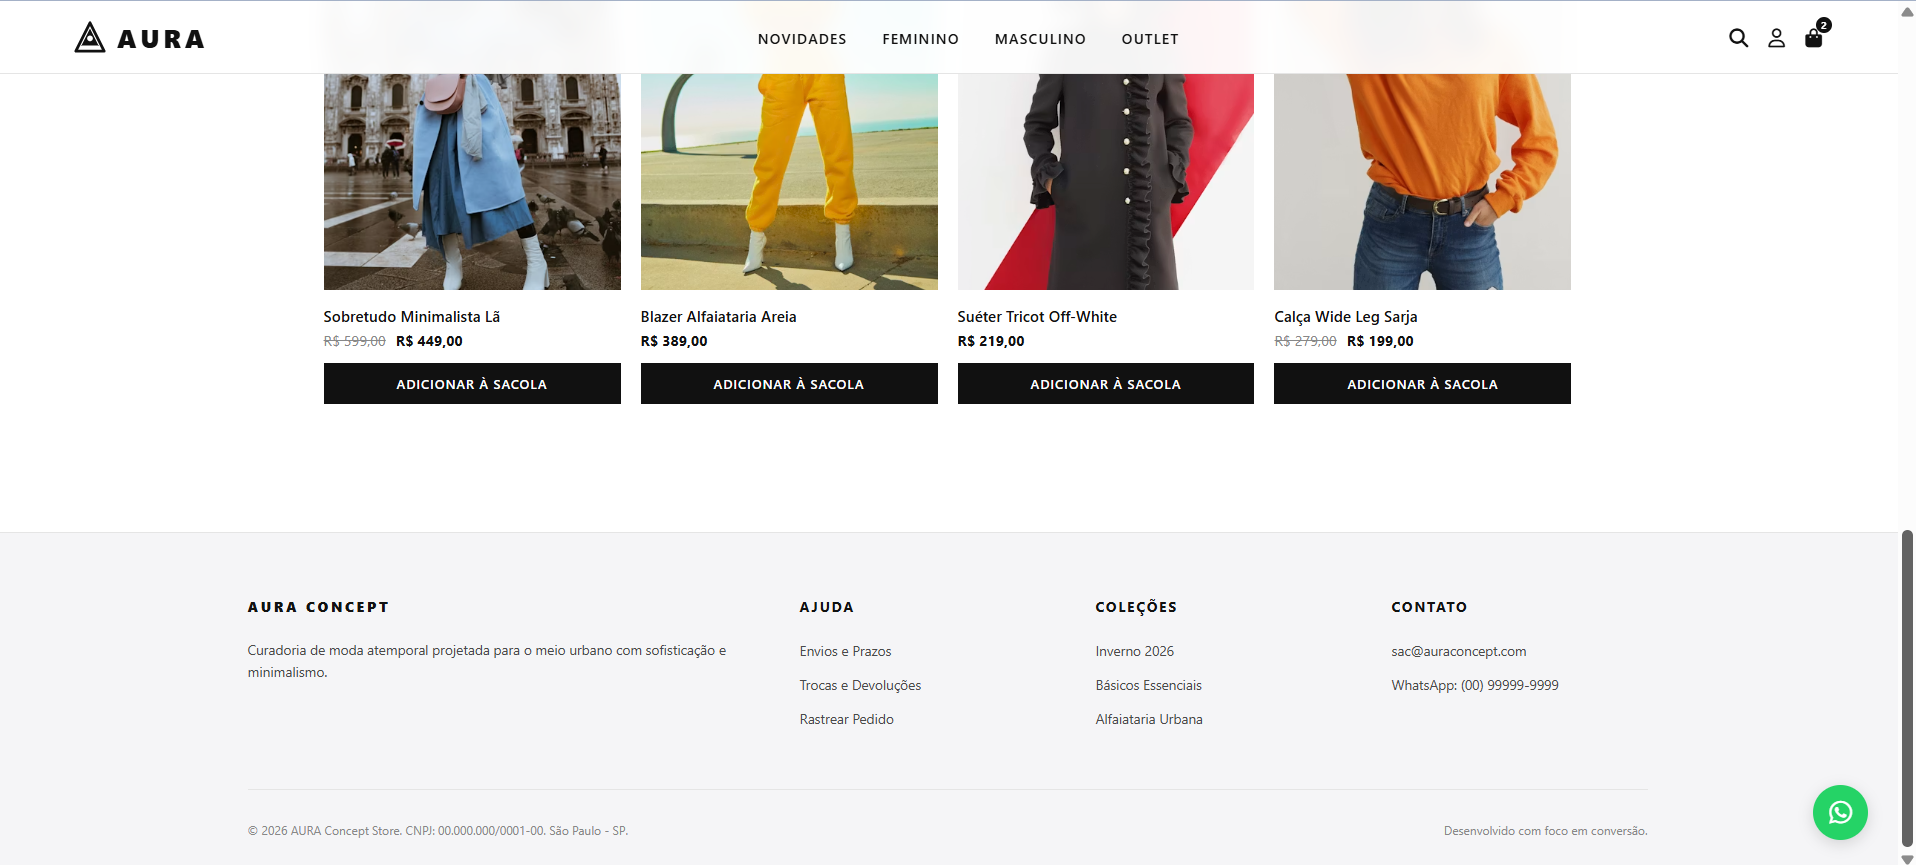Click the CONTATO footer heading
Screen dimensions: 1916x865
[1429, 607]
